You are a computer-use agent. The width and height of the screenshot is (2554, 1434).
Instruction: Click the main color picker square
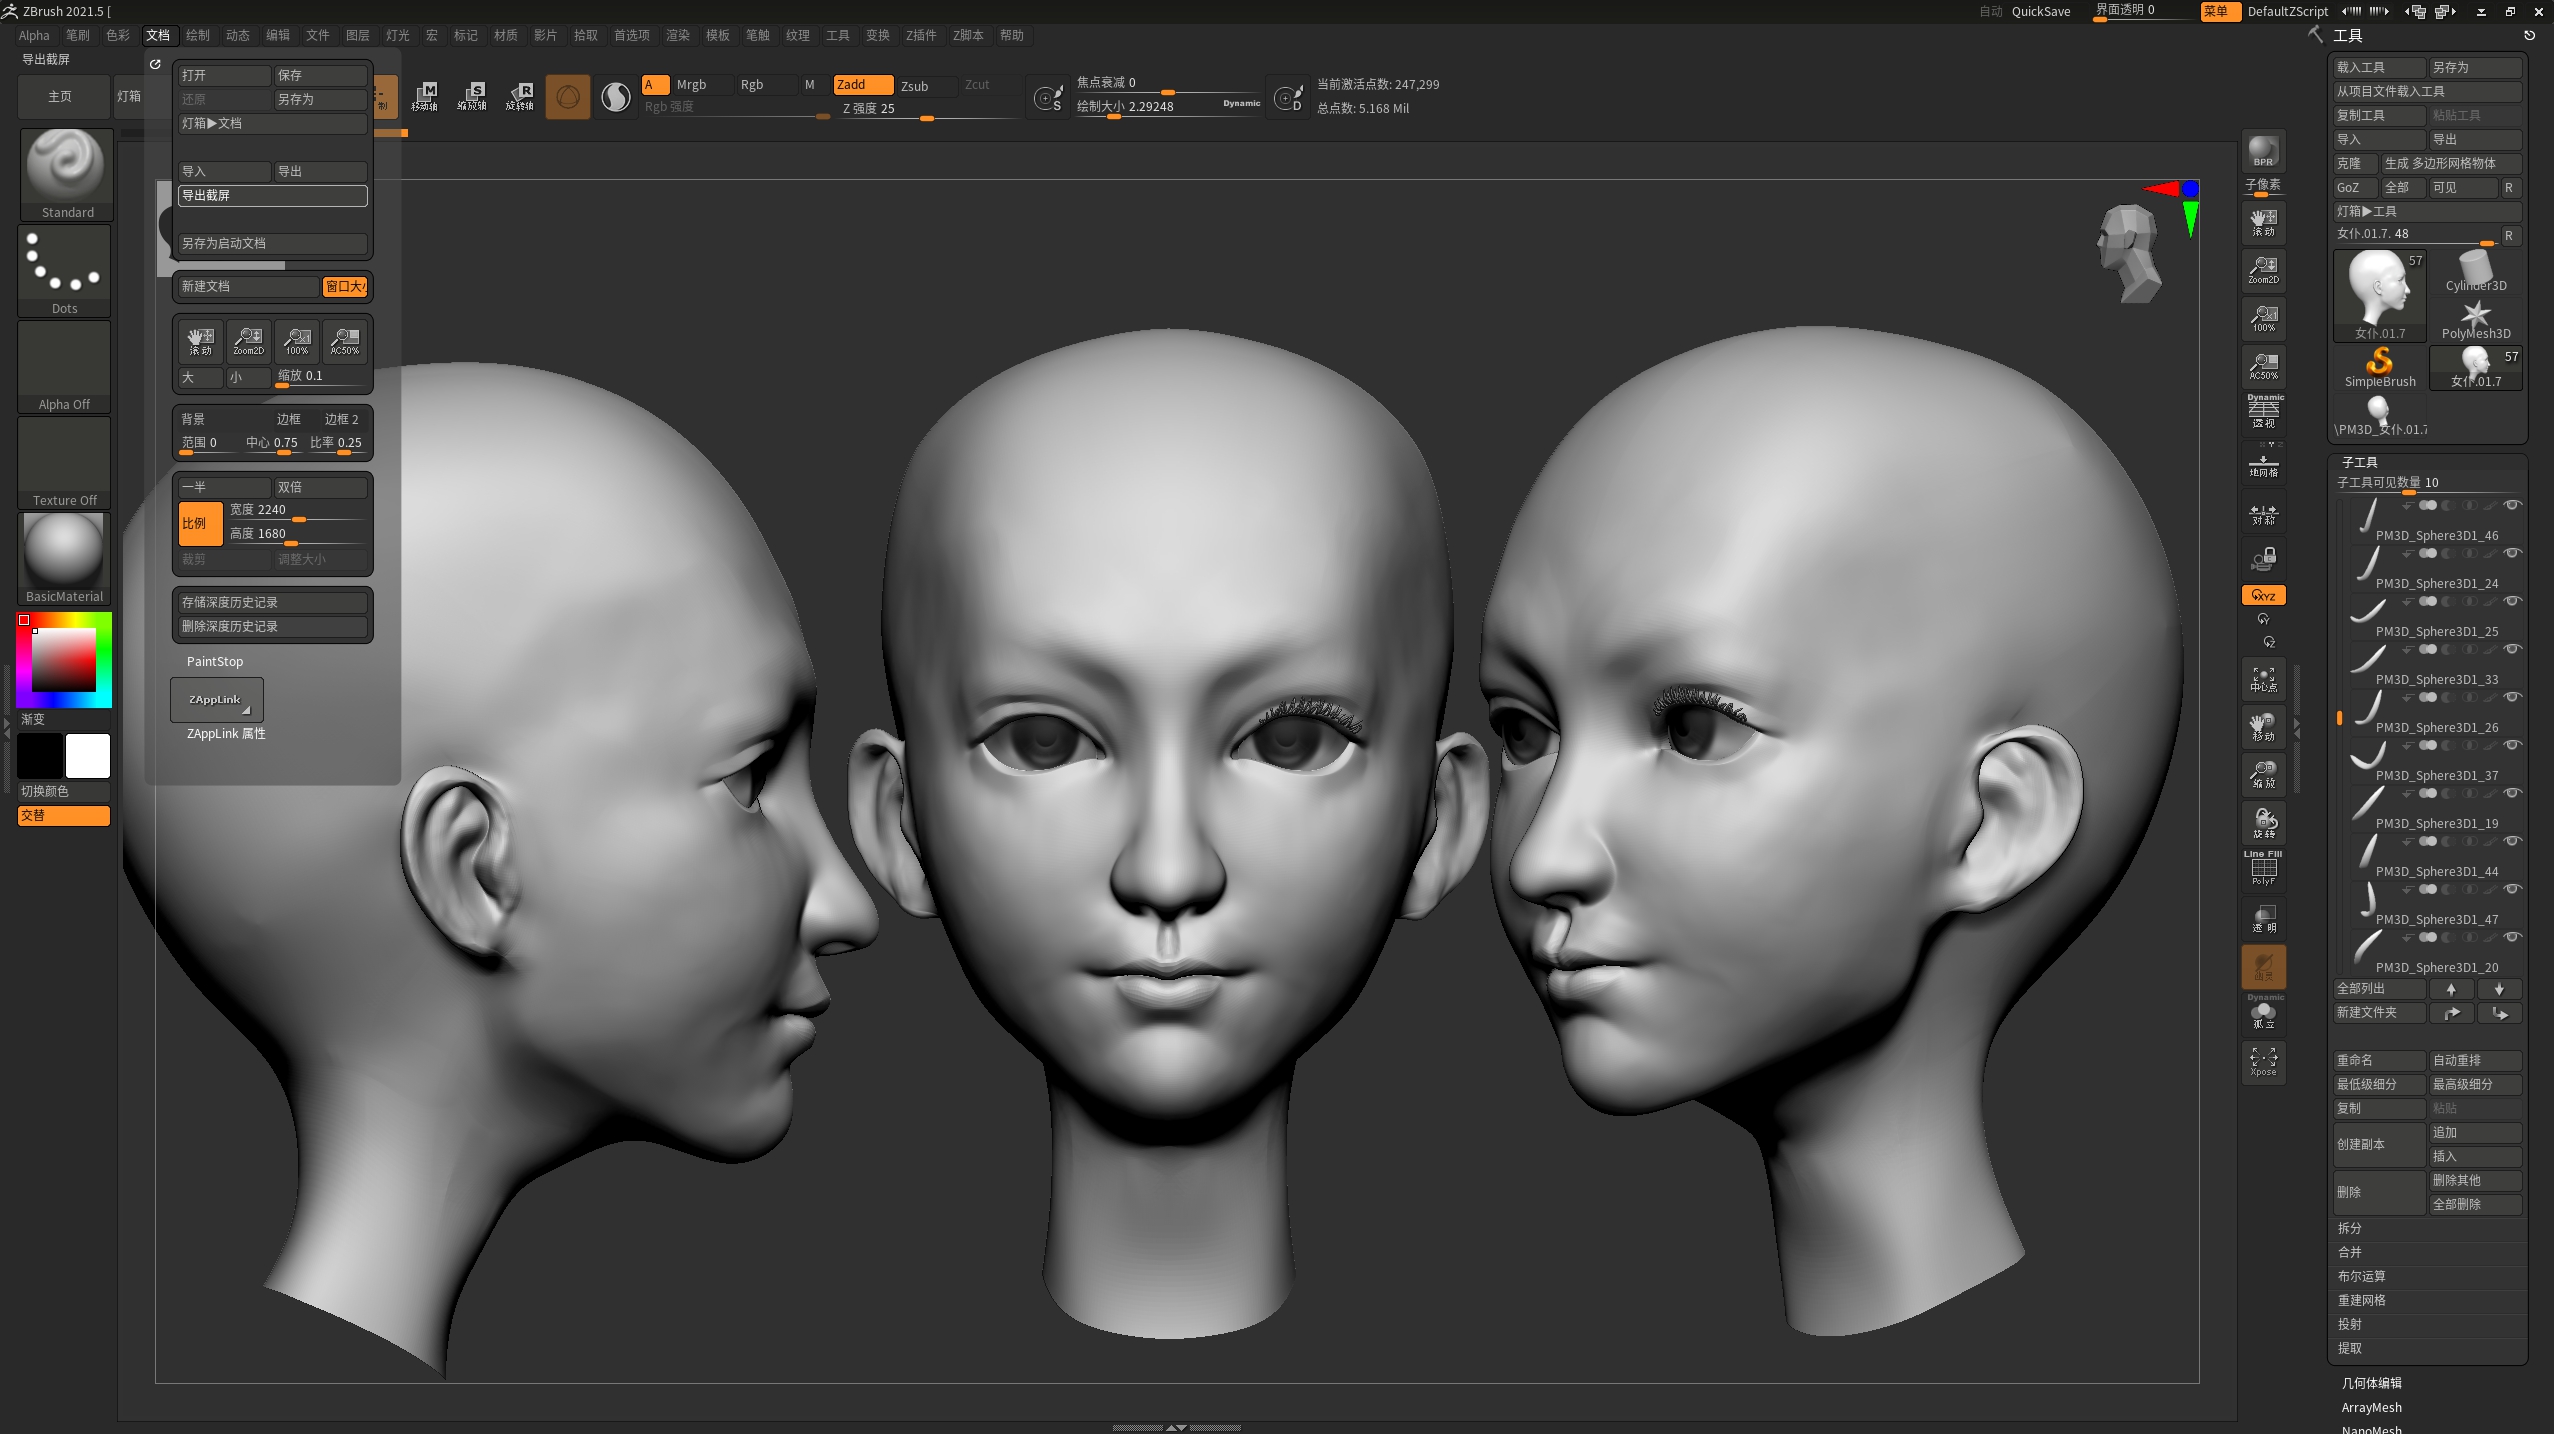coord(64,660)
